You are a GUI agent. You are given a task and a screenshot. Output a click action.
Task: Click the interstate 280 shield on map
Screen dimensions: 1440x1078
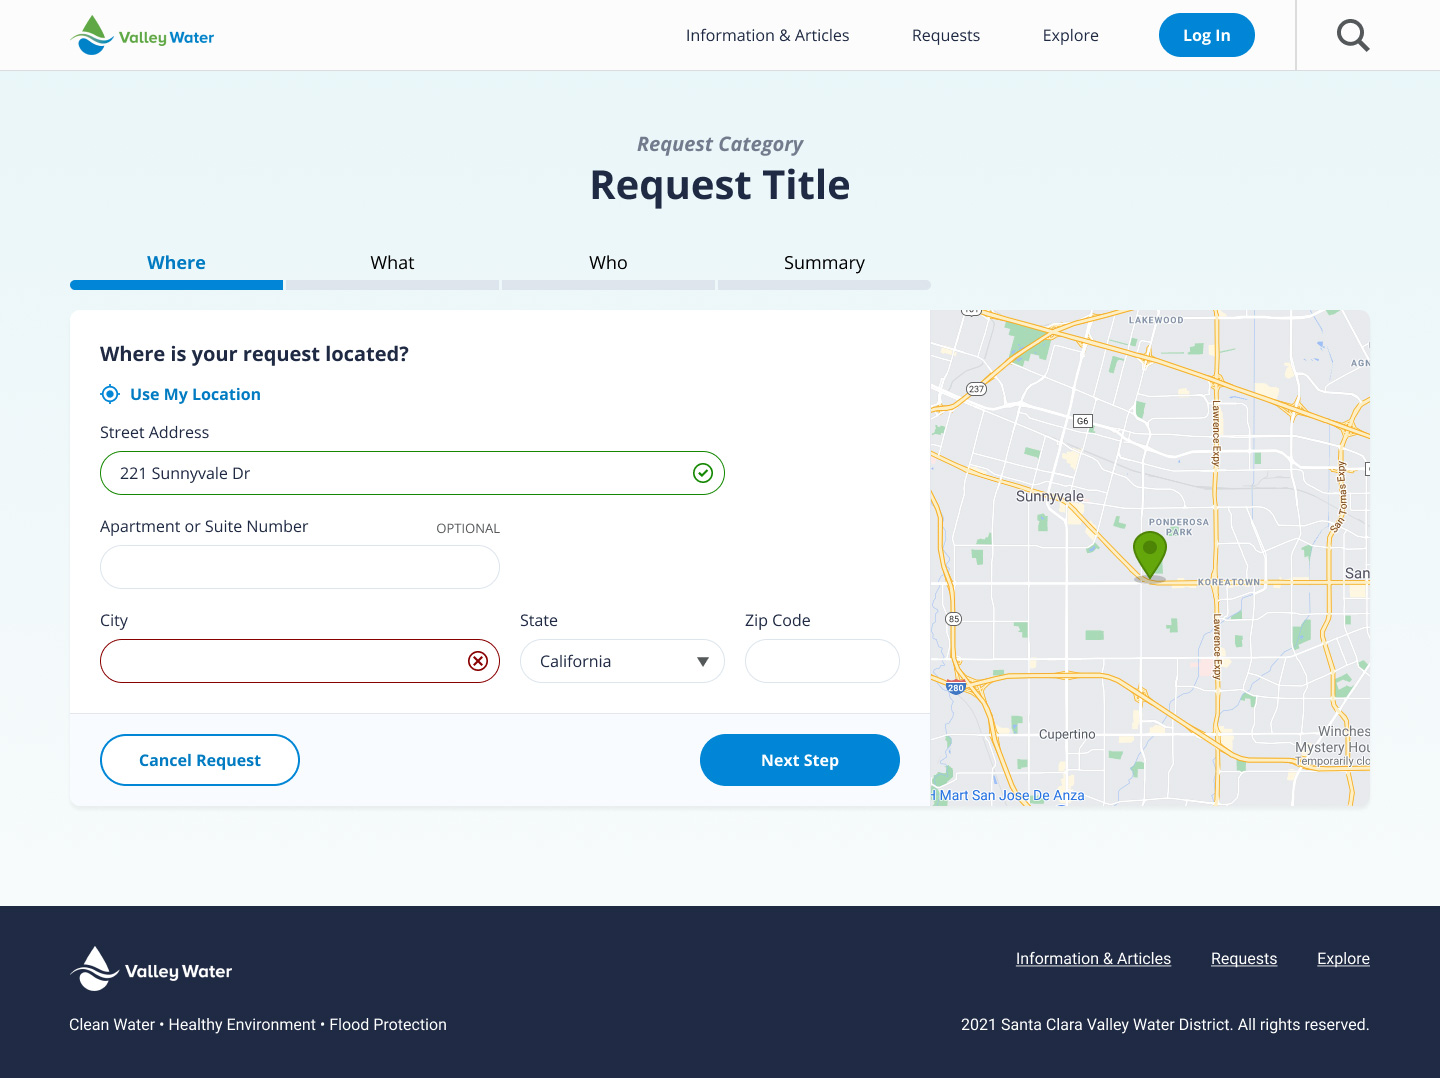(x=956, y=687)
